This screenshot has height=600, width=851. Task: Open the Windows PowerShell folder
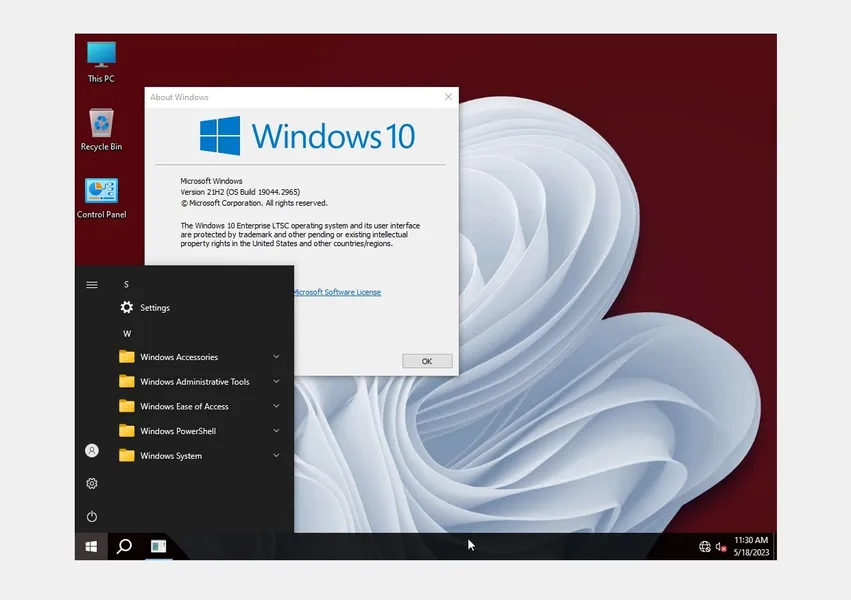201,431
